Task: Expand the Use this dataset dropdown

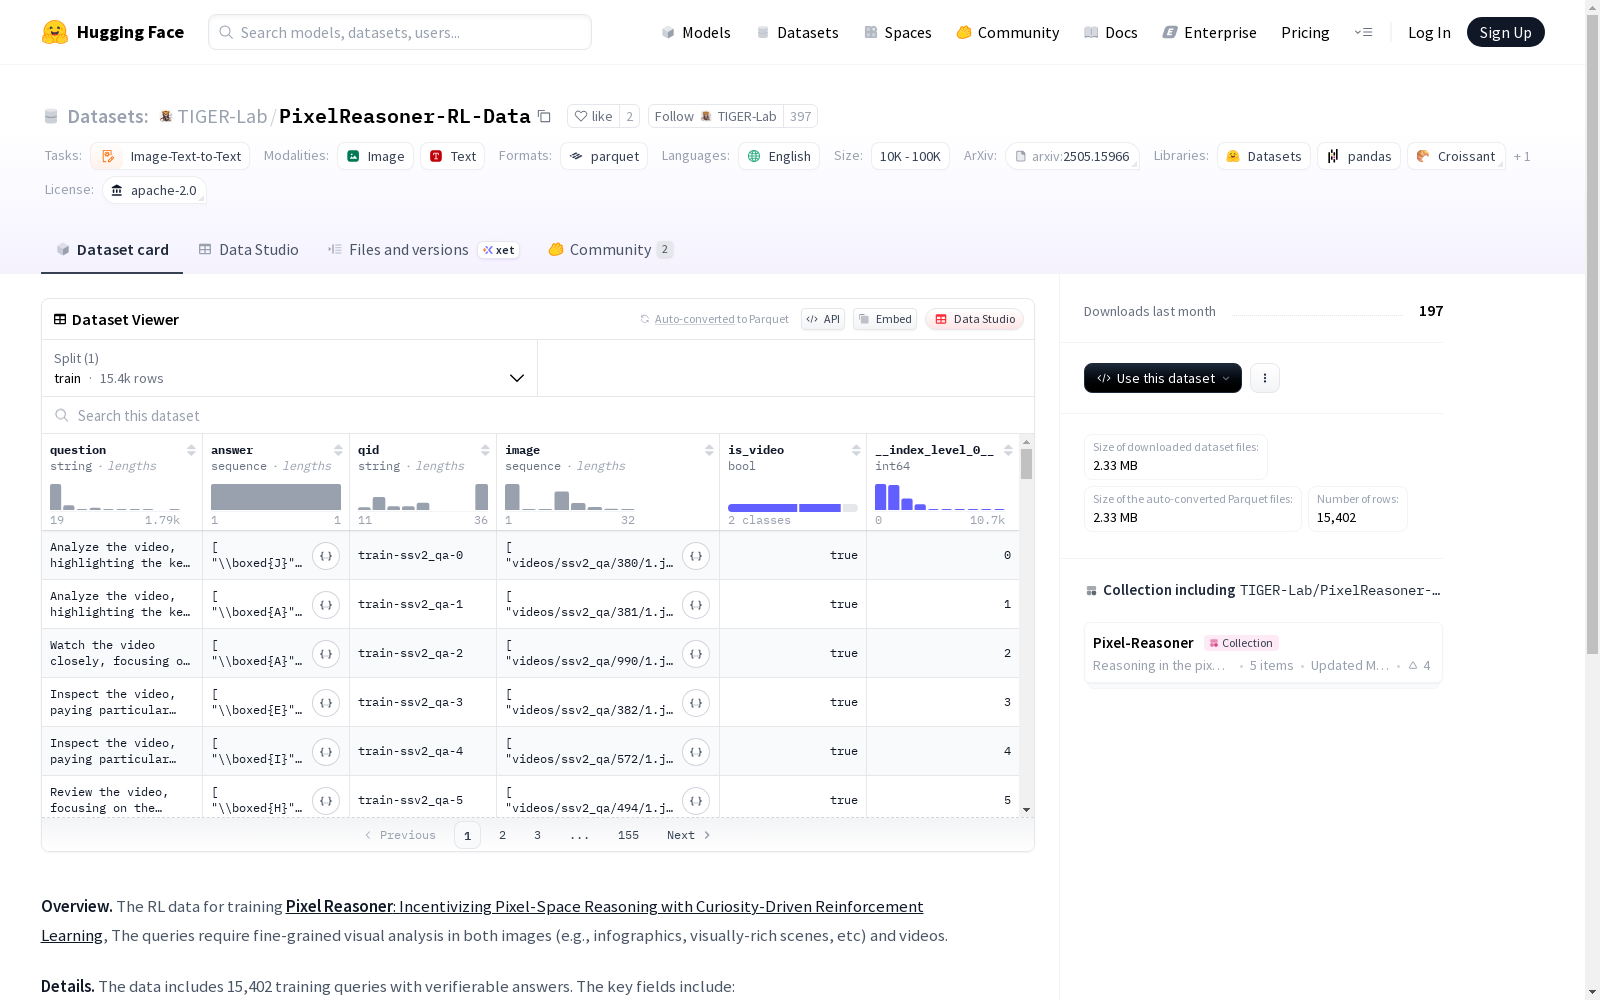Action: click(1163, 378)
